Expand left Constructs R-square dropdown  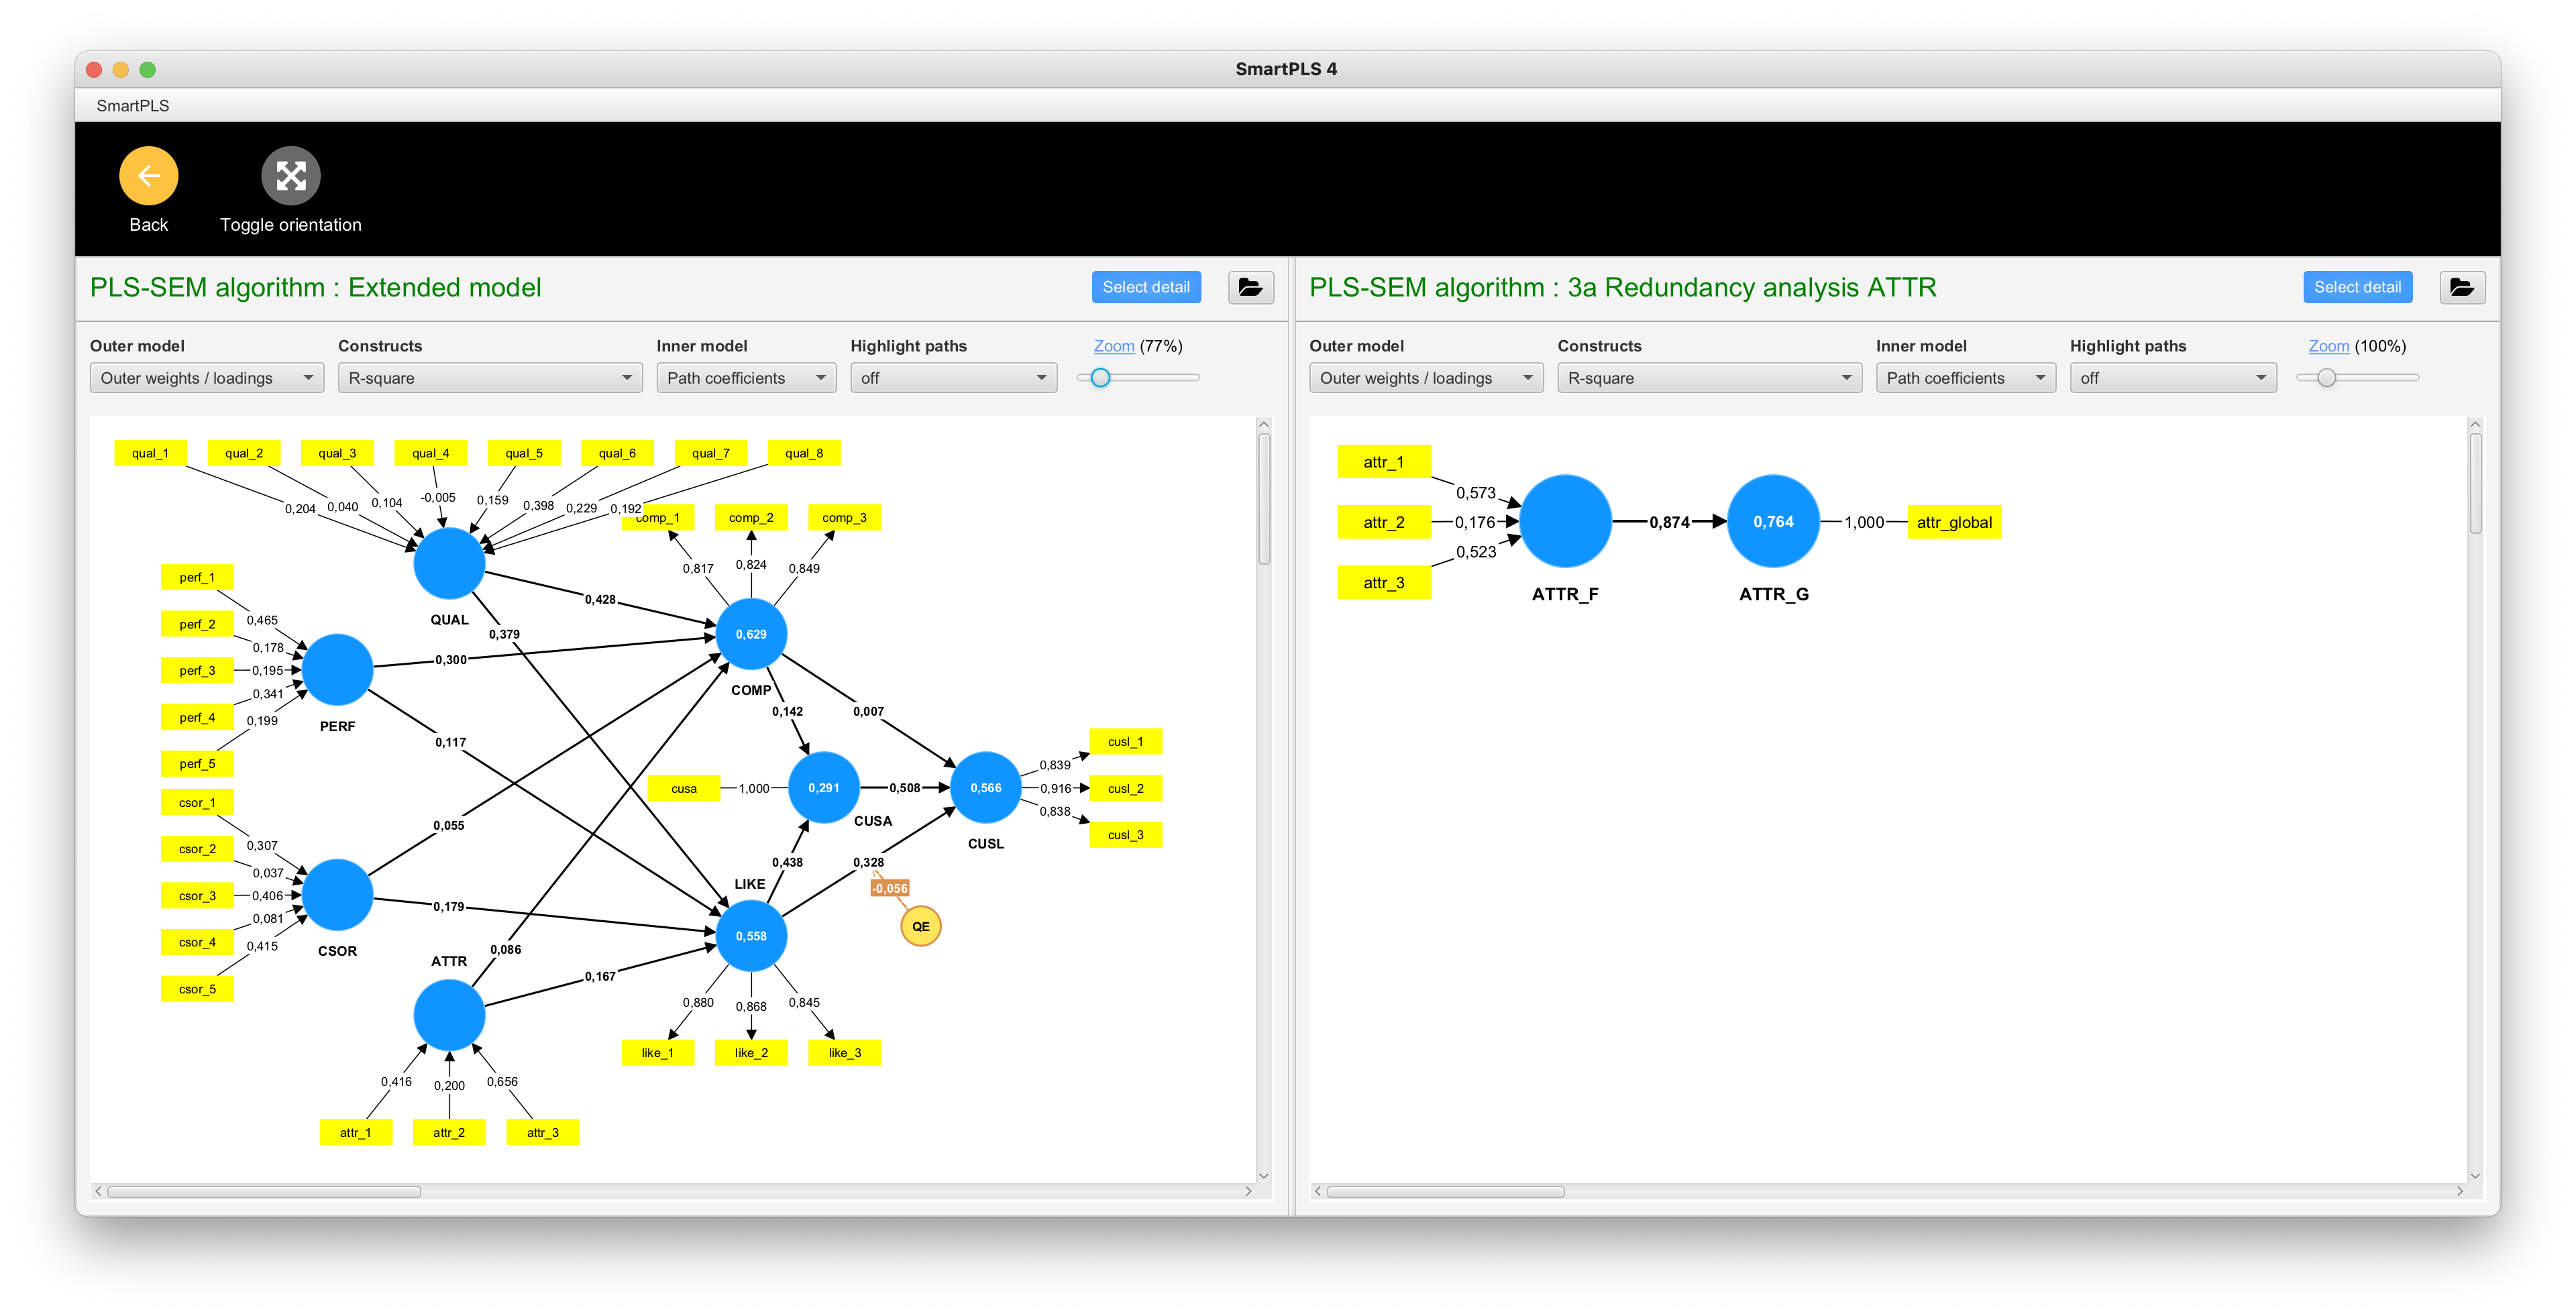pos(489,378)
